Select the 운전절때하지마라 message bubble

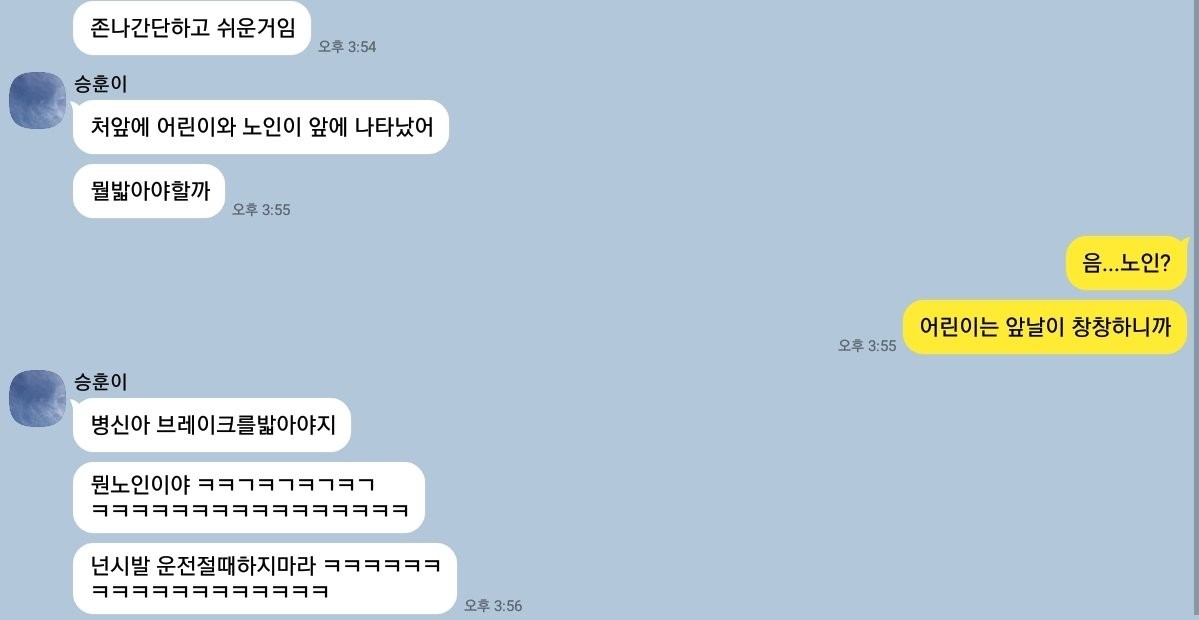(265, 579)
